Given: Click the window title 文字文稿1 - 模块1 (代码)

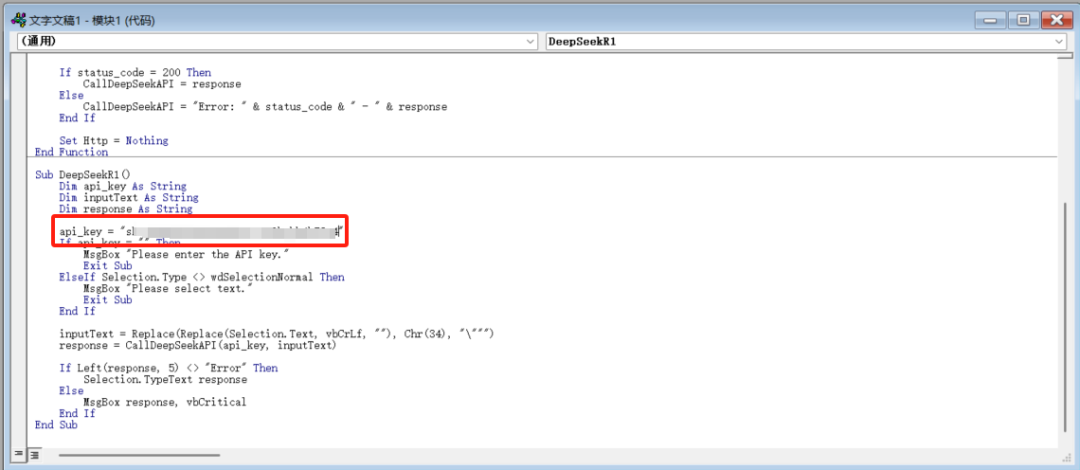Looking at the screenshot, I should 92,21.
